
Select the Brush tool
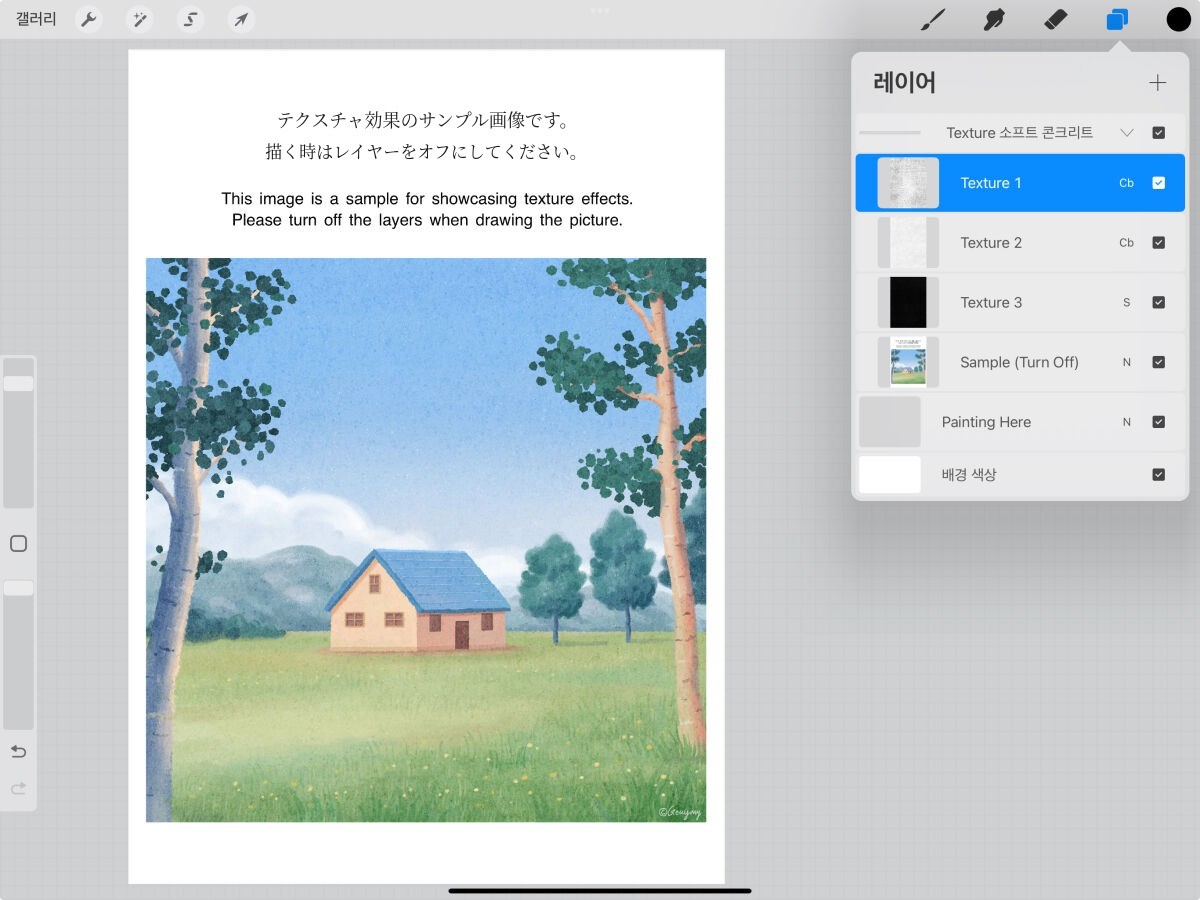tap(932, 20)
